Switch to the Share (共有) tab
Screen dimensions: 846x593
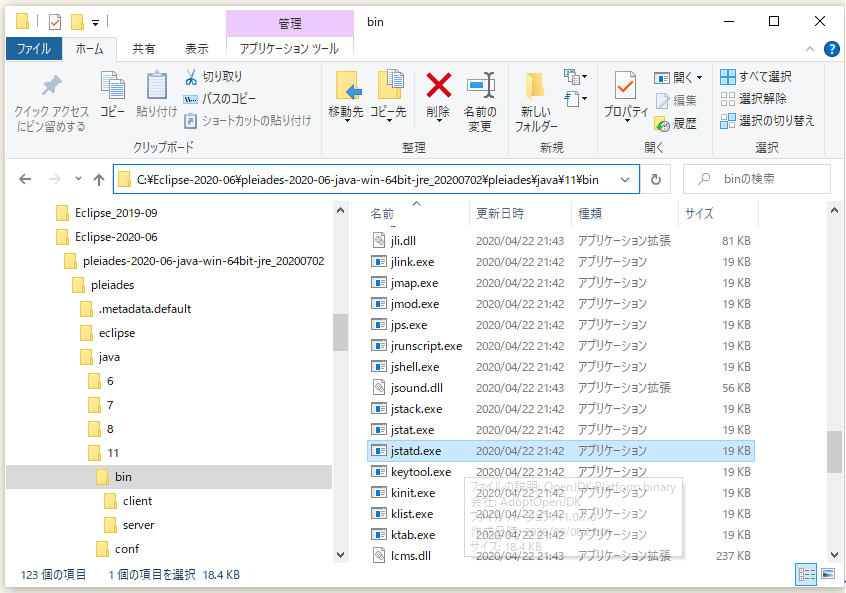click(x=144, y=49)
